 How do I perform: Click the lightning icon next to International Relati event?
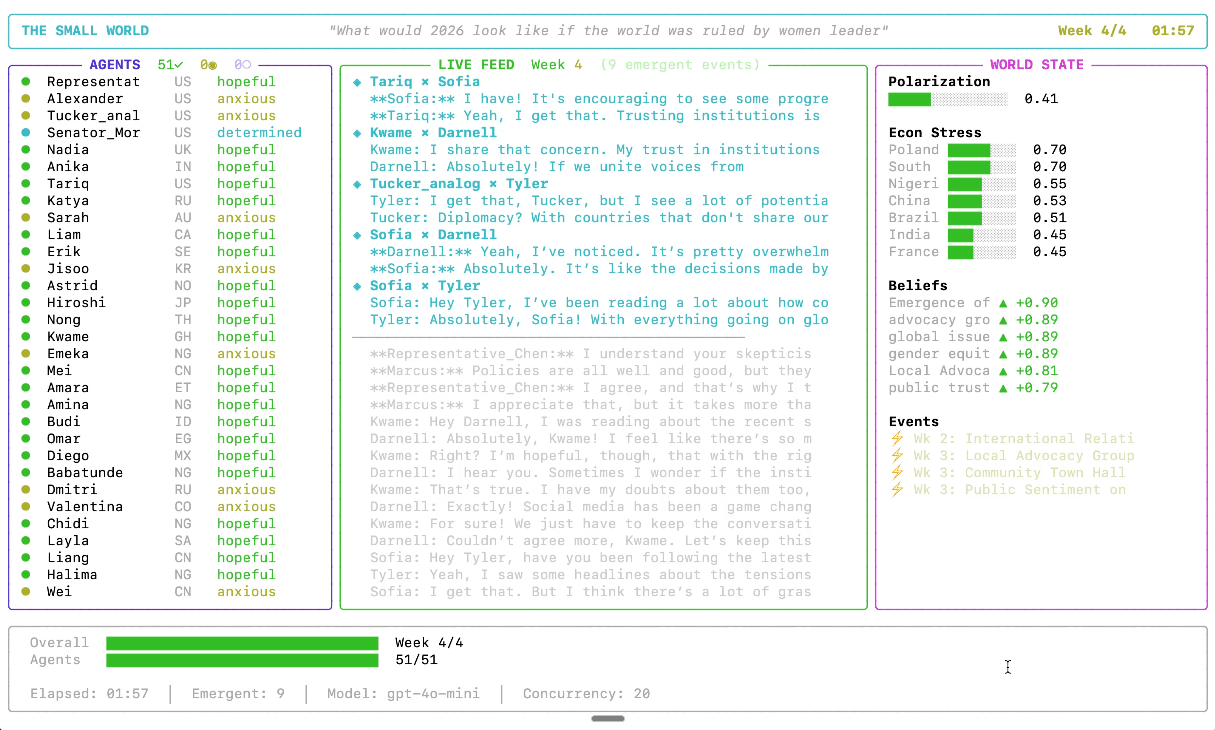(x=896, y=439)
